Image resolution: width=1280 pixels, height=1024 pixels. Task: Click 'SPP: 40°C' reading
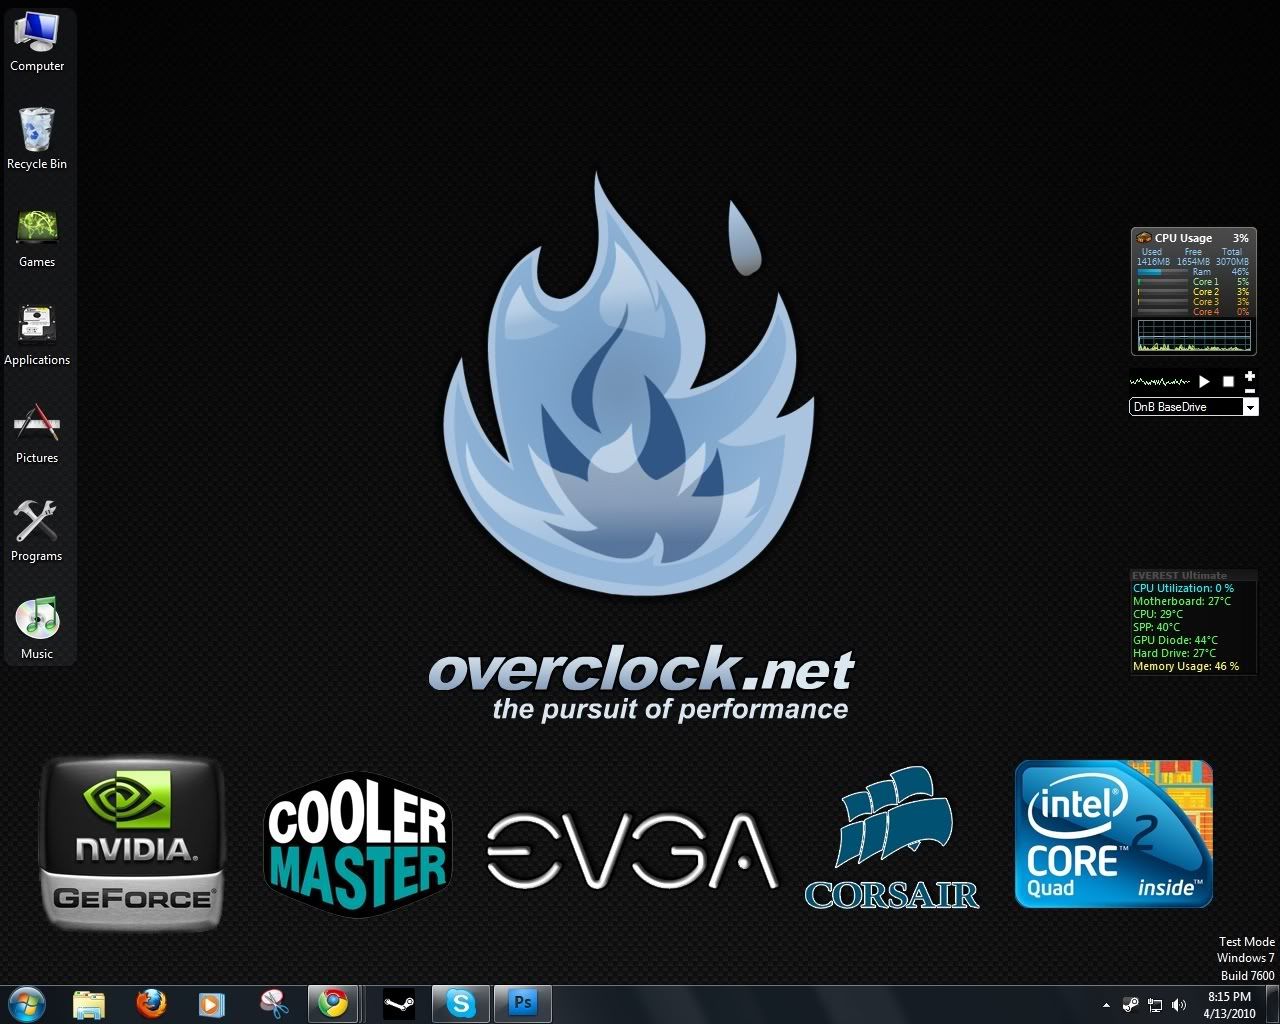pyautogui.click(x=1156, y=627)
